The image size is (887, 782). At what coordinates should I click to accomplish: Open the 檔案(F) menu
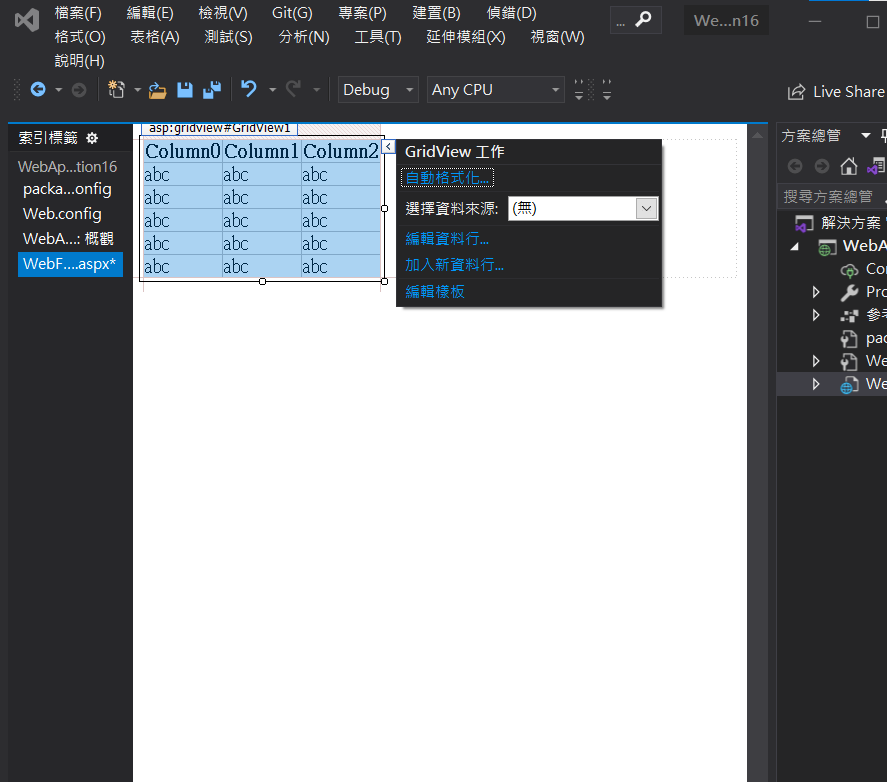point(78,13)
